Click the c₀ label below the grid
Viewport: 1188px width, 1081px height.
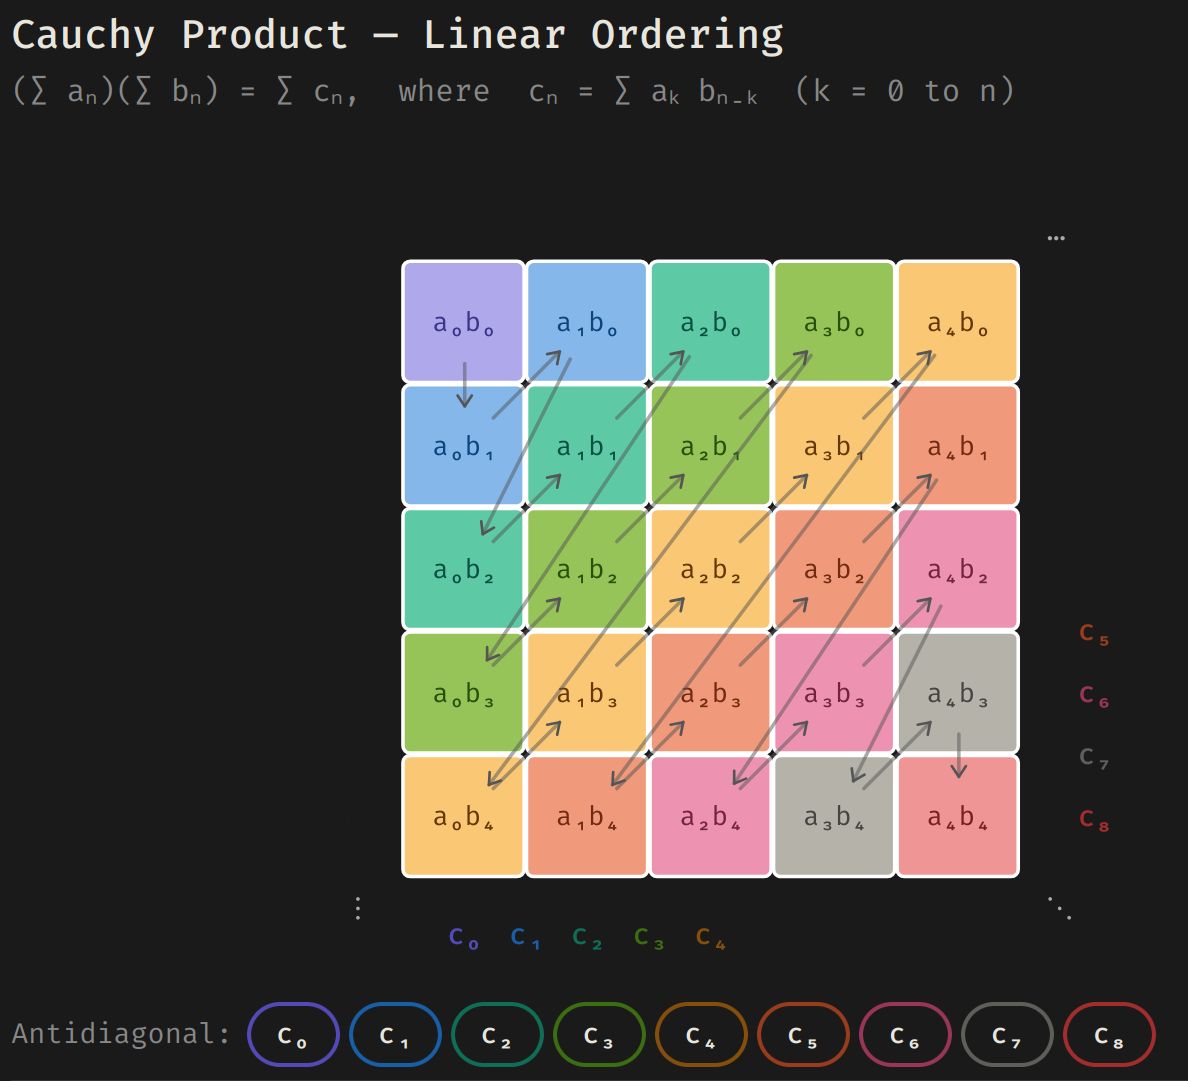(x=464, y=938)
